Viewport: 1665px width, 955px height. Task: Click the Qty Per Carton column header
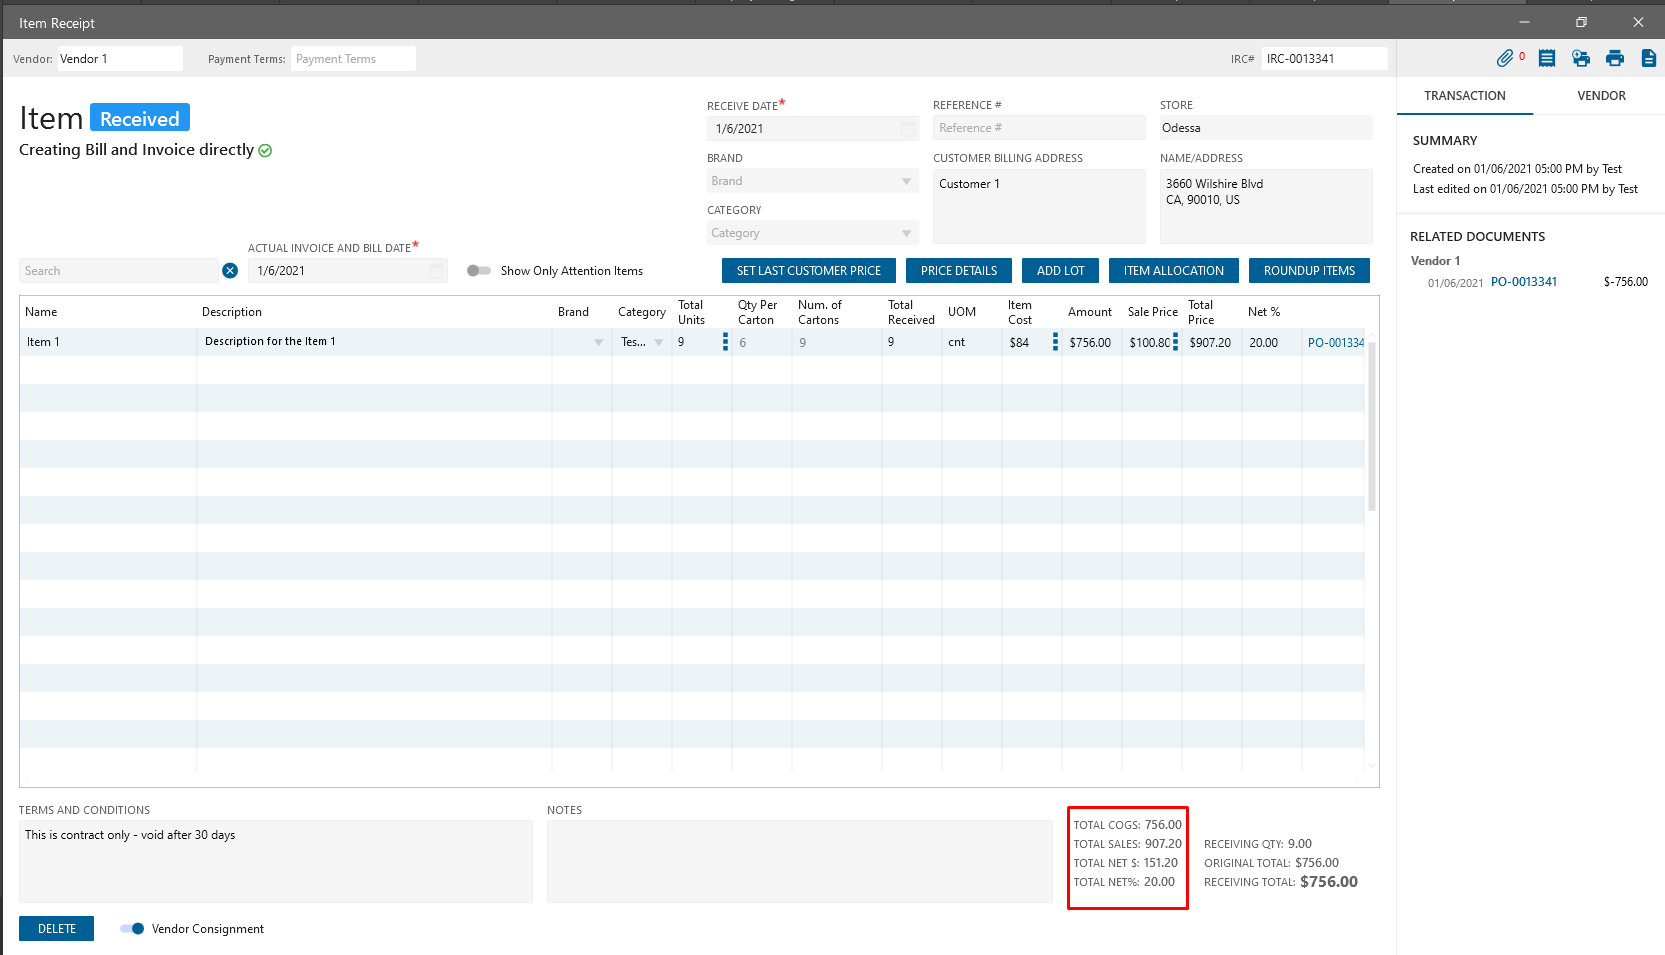[757, 312]
